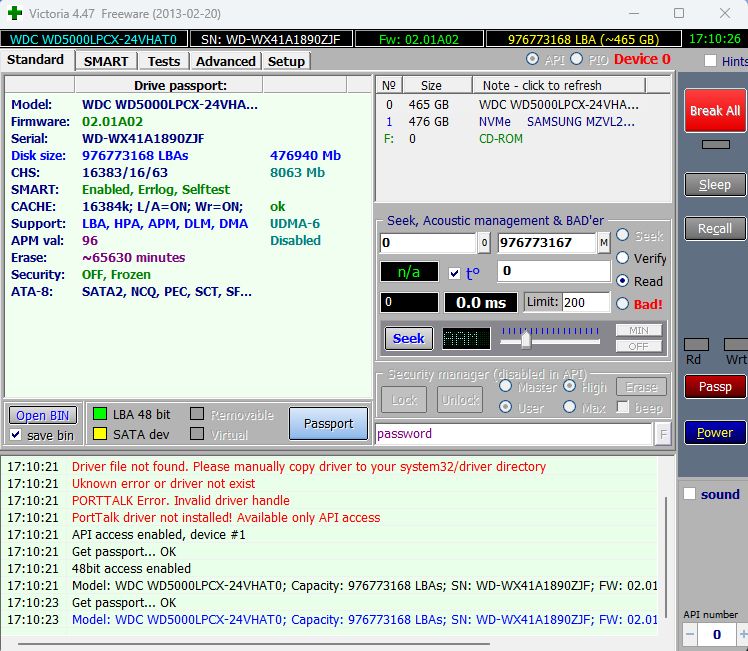Click the Break All button

point(715,111)
